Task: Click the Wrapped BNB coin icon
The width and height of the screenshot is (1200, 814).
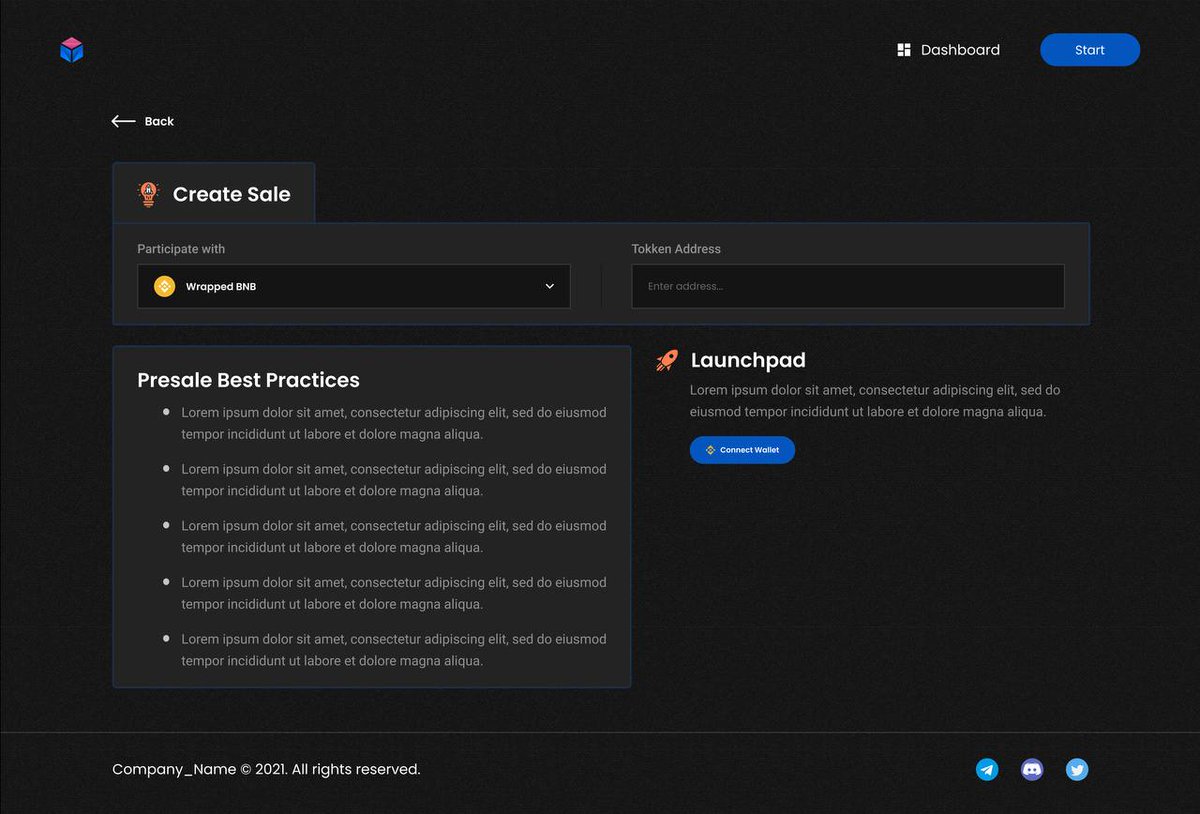Action: click(164, 287)
